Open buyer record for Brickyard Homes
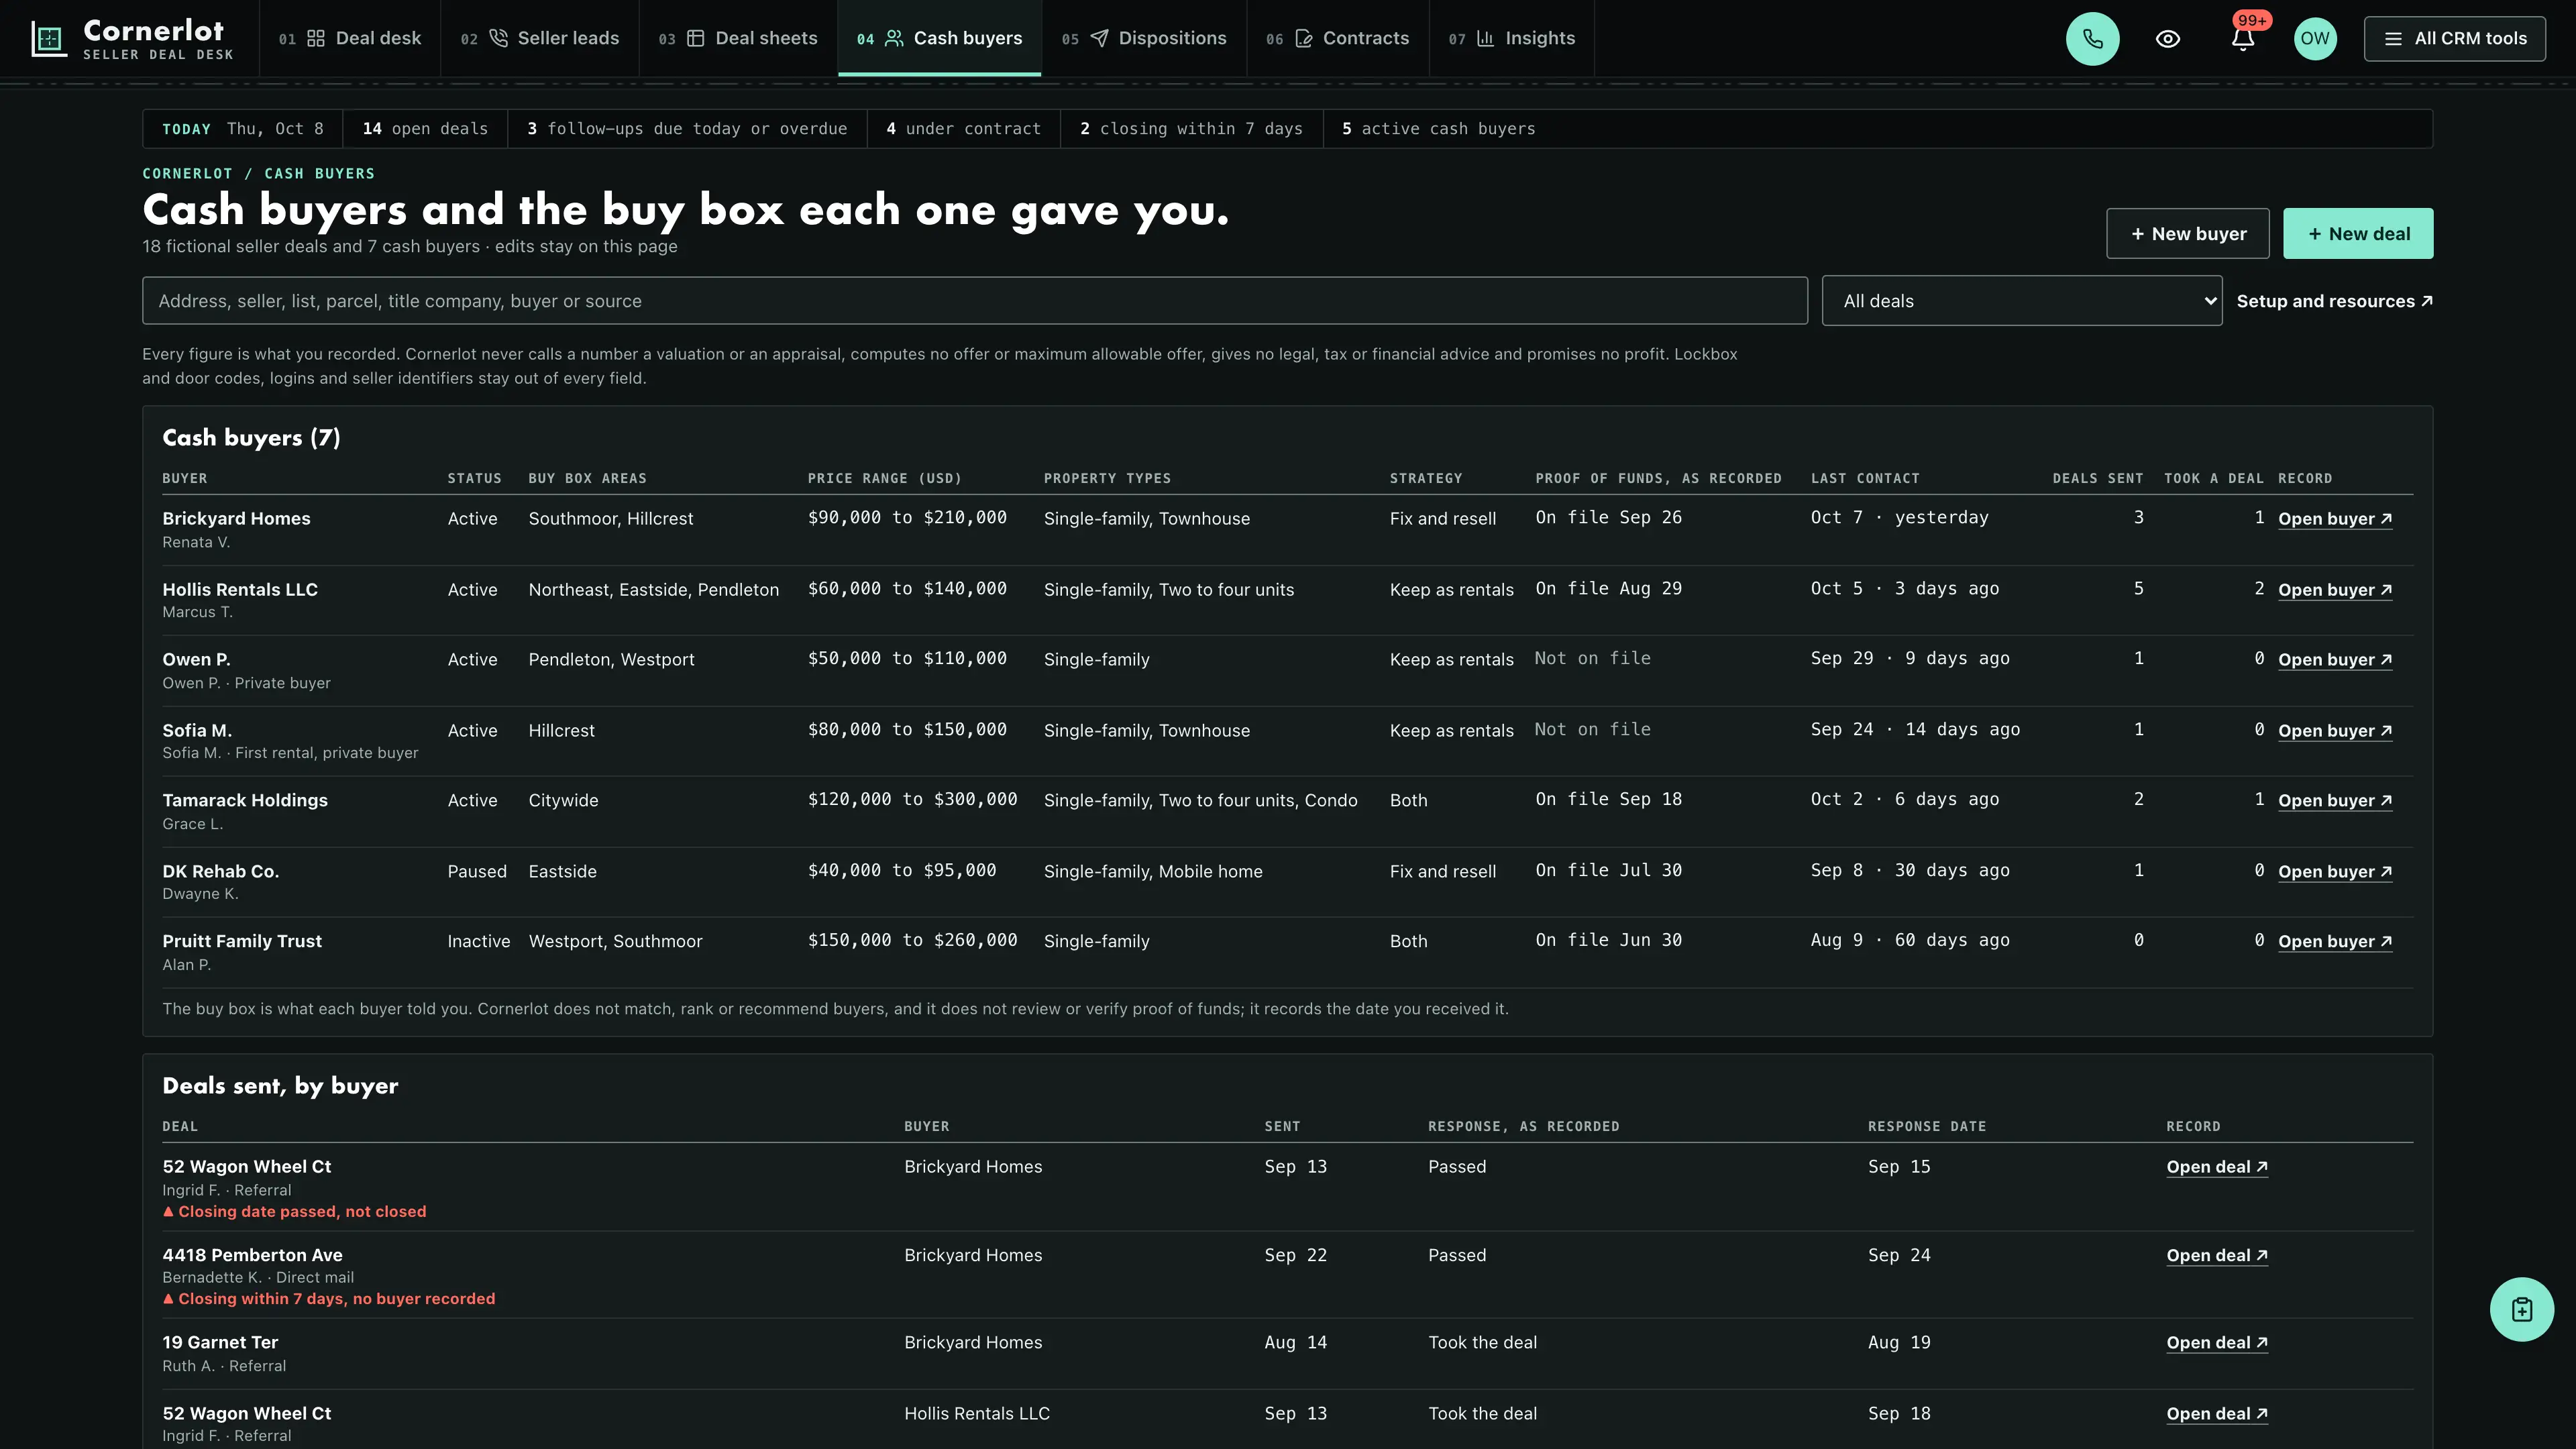Image resolution: width=2576 pixels, height=1449 pixels. [x=2335, y=518]
